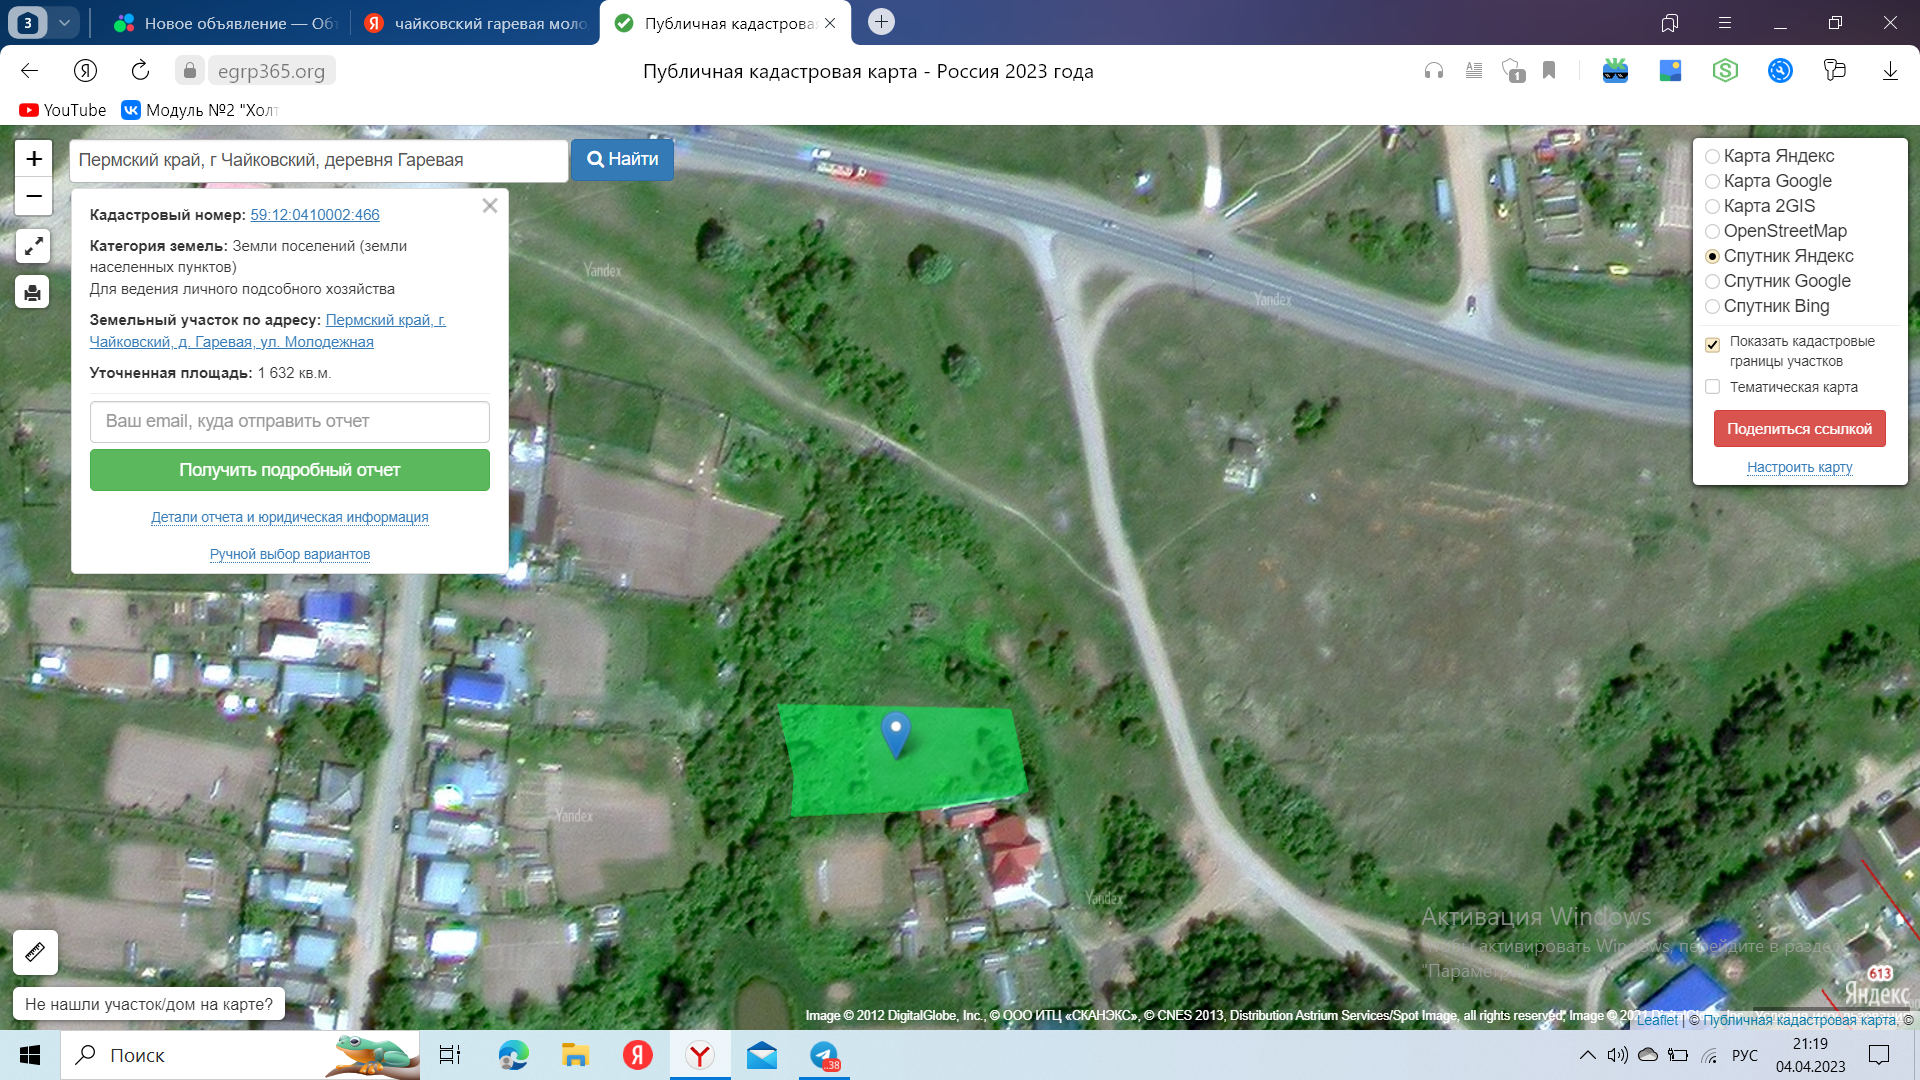Expand the tab group counter dropdown
The image size is (1920, 1080).
point(64,23)
